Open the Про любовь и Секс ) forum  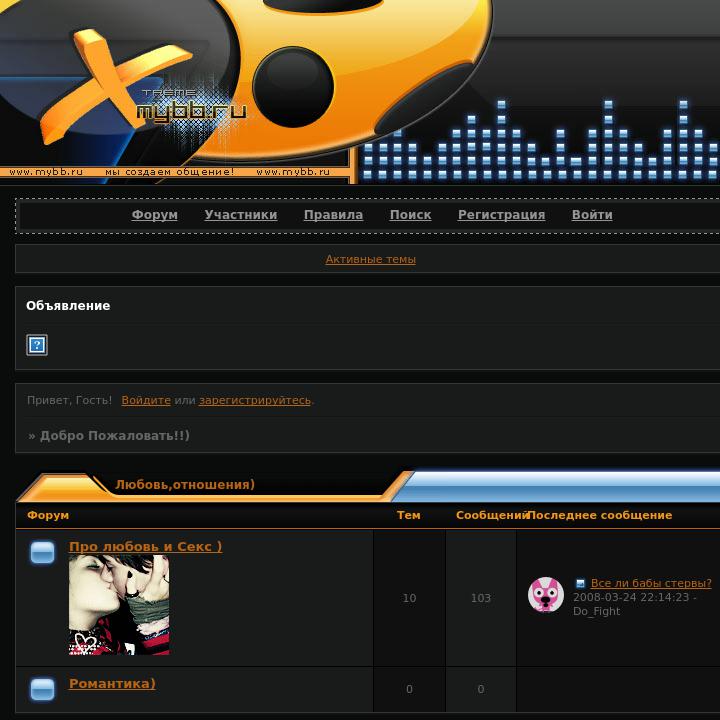[x=146, y=546]
